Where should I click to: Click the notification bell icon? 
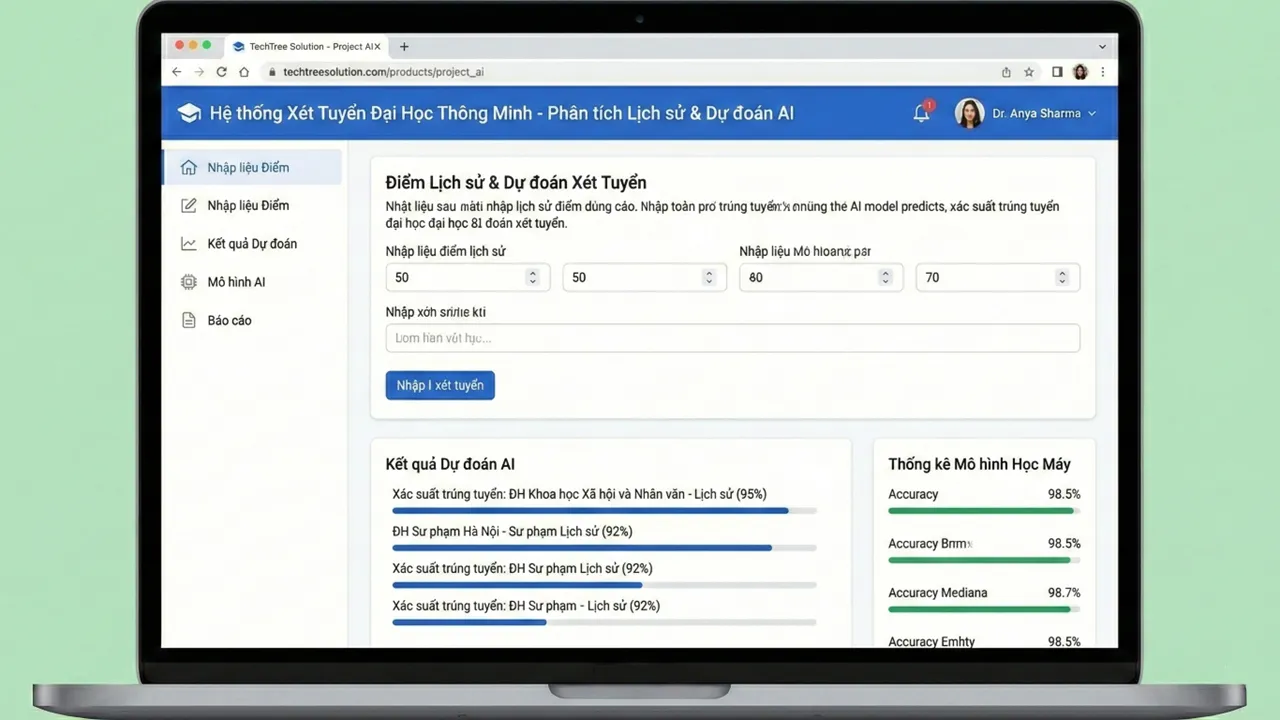(x=921, y=113)
